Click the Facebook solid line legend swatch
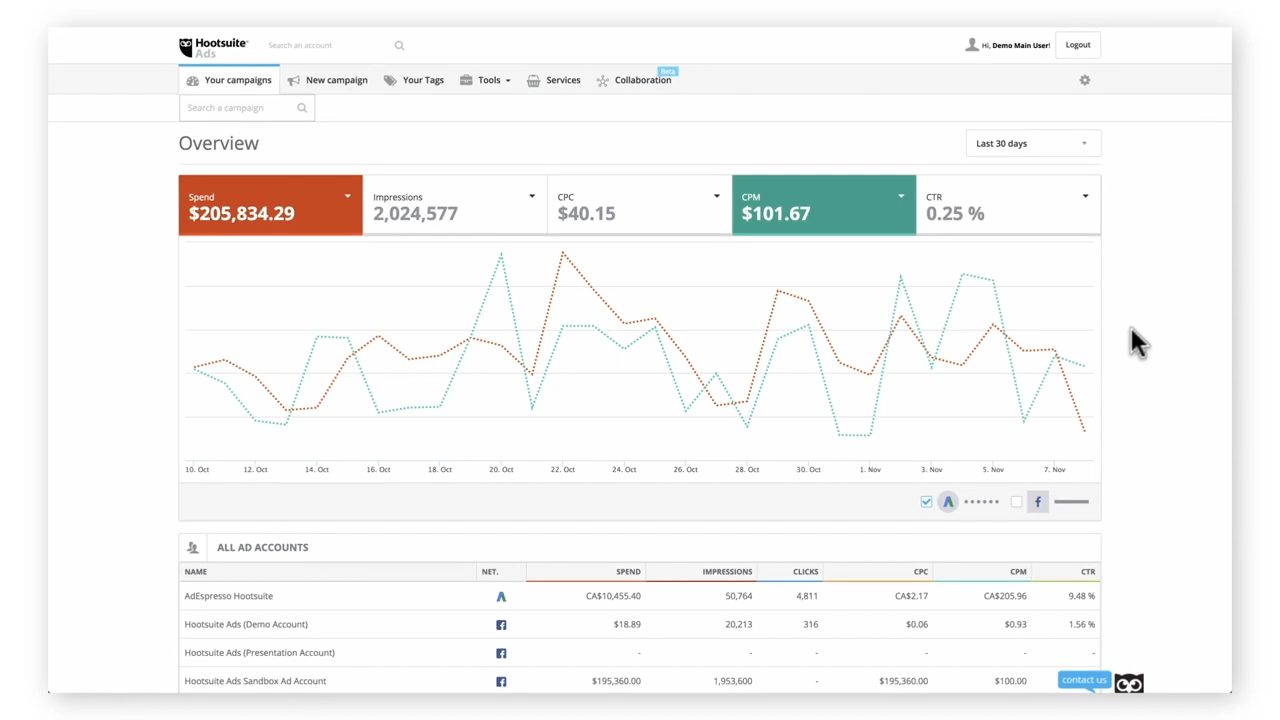Image resolution: width=1280 pixels, height=720 pixels. 1071,502
